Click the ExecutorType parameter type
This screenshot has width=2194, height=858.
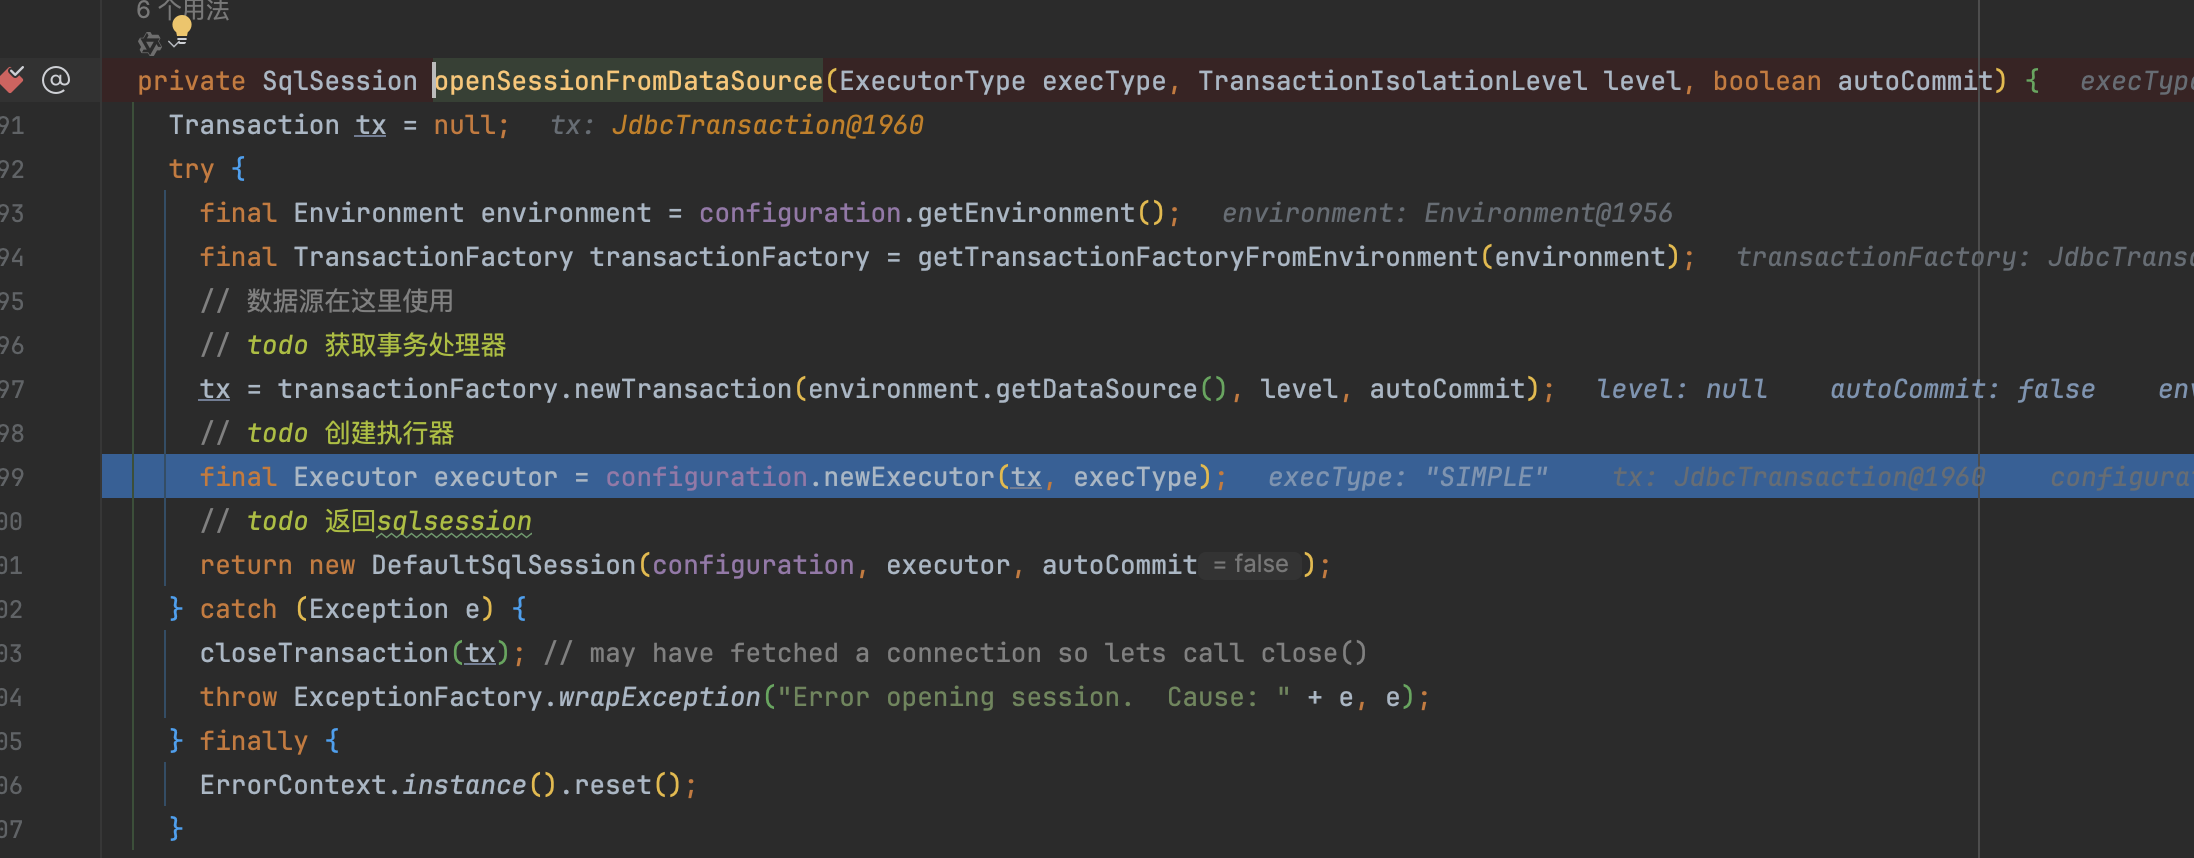click(x=932, y=81)
